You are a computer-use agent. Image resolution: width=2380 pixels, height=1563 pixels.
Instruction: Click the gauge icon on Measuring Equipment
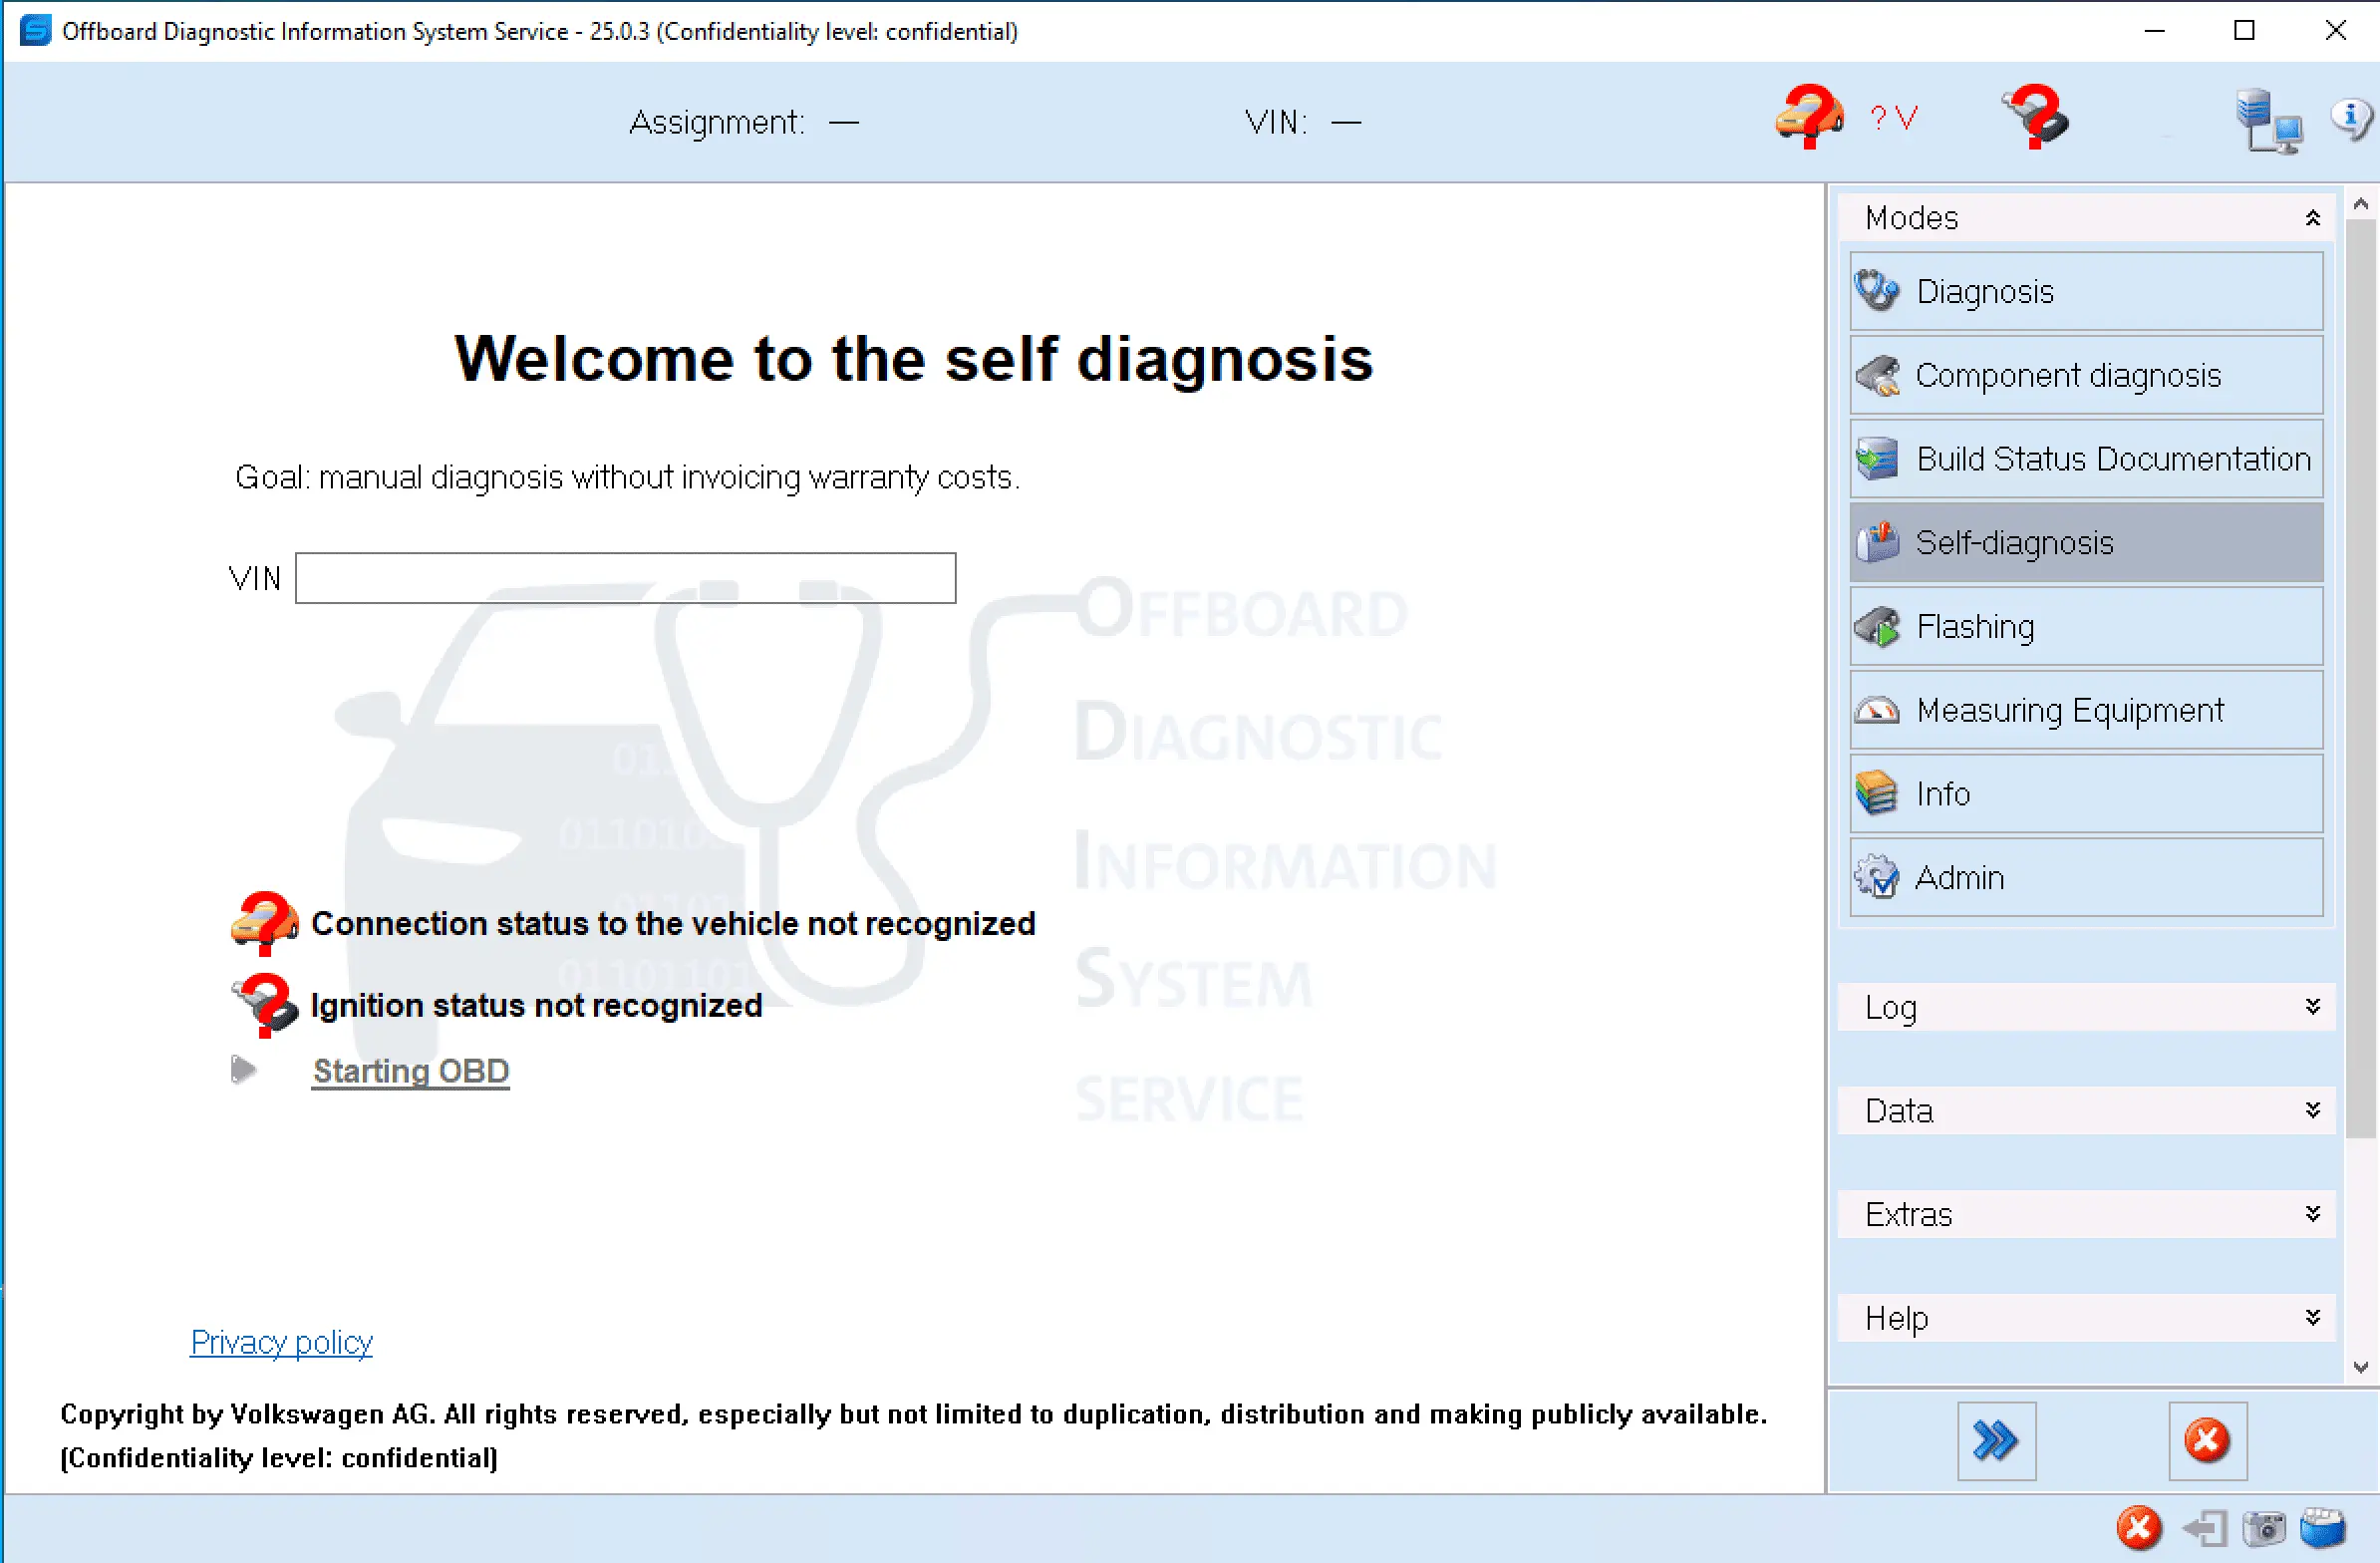pos(1877,711)
